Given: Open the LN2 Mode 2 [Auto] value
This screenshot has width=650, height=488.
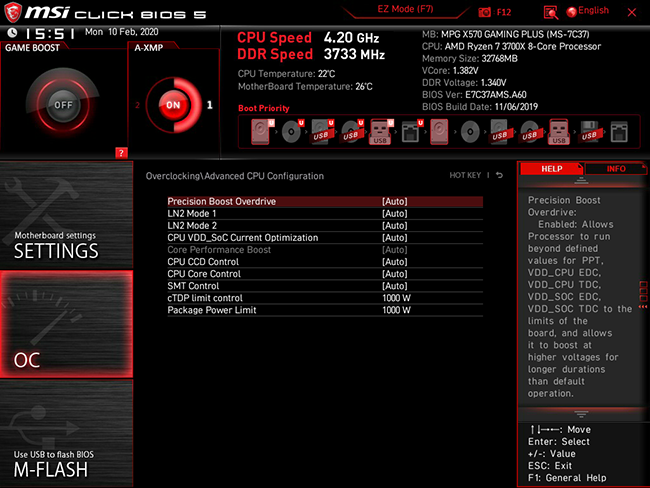Looking at the screenshot, I should coord(395,226).
